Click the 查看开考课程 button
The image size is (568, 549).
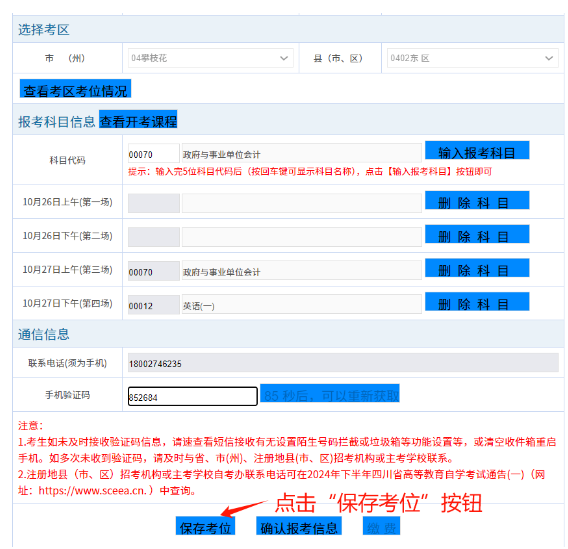coord(138,120)
